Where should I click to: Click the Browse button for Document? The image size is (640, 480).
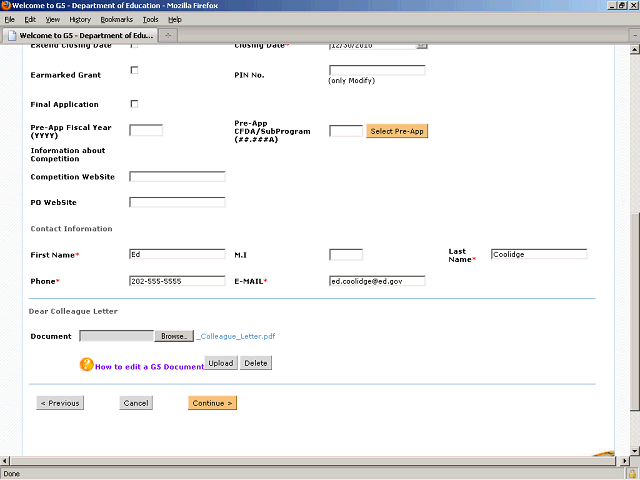pos(174,336)
